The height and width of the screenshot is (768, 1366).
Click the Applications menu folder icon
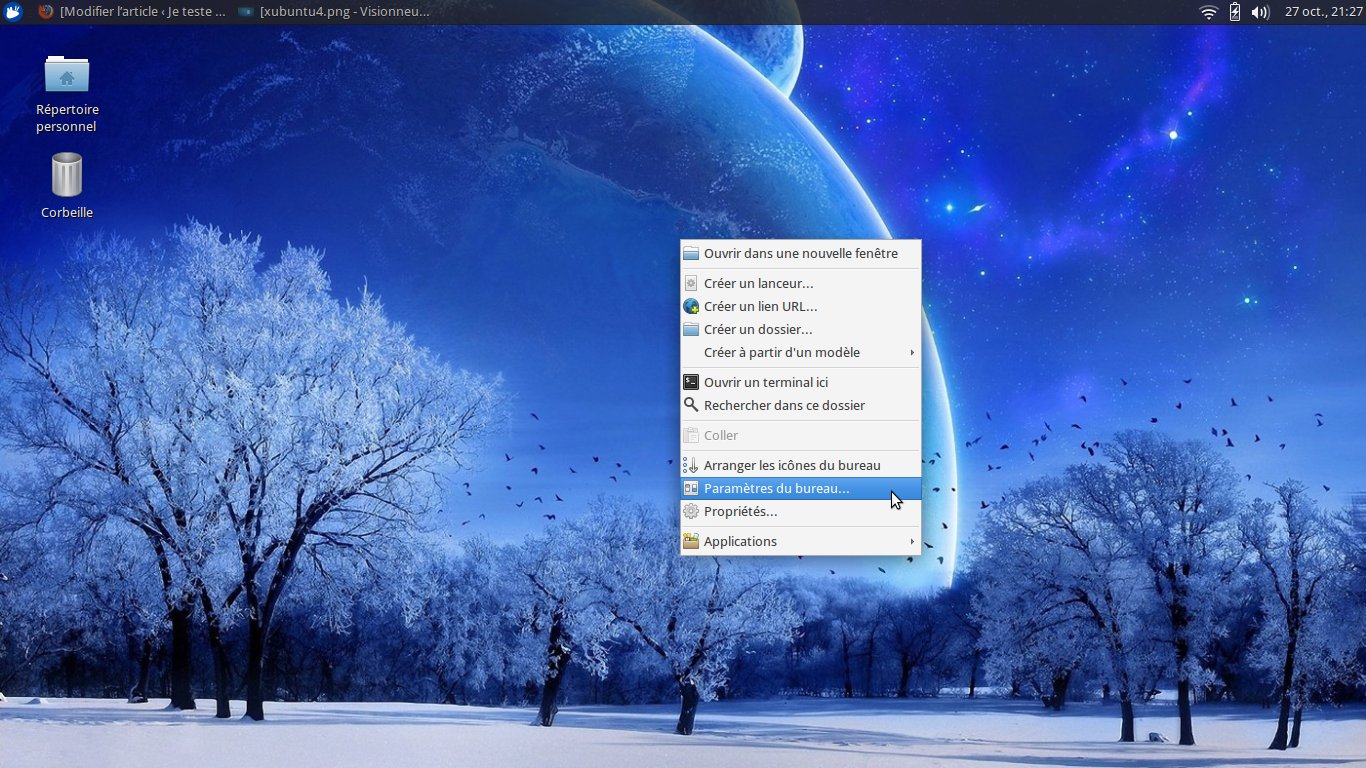click(x=691, y=541)
